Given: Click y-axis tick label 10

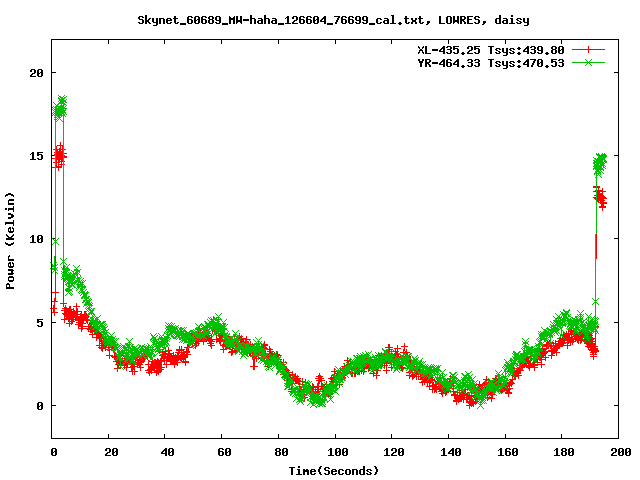Looking at the screenshot, I should [36, 240].
